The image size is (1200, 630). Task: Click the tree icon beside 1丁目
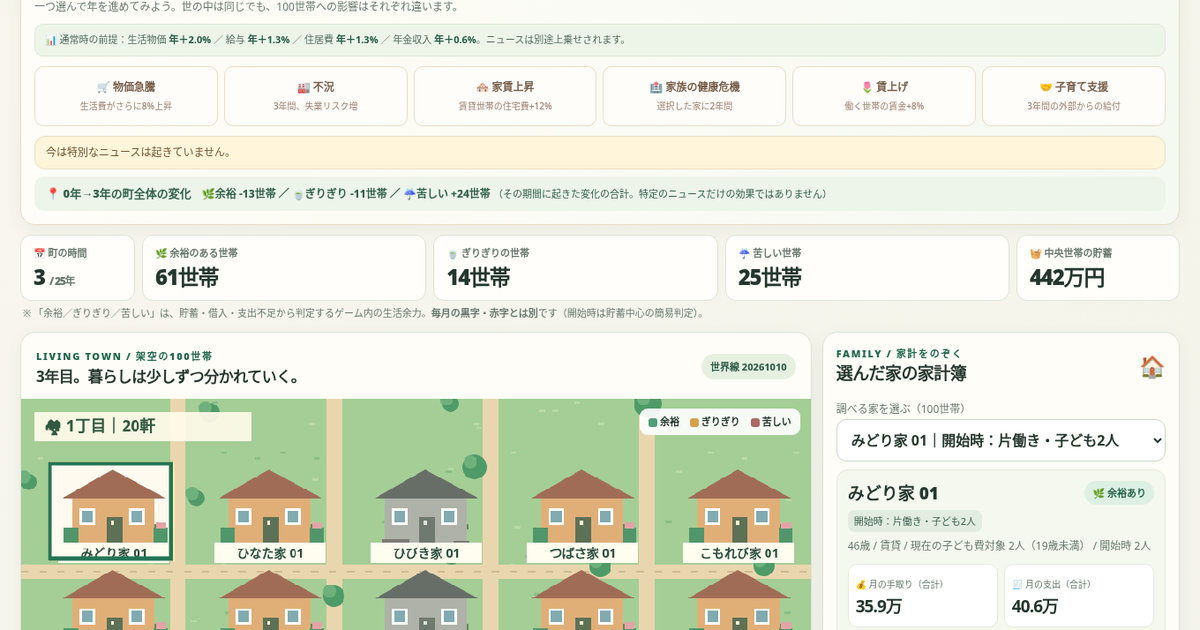click(x=53, y=427)
